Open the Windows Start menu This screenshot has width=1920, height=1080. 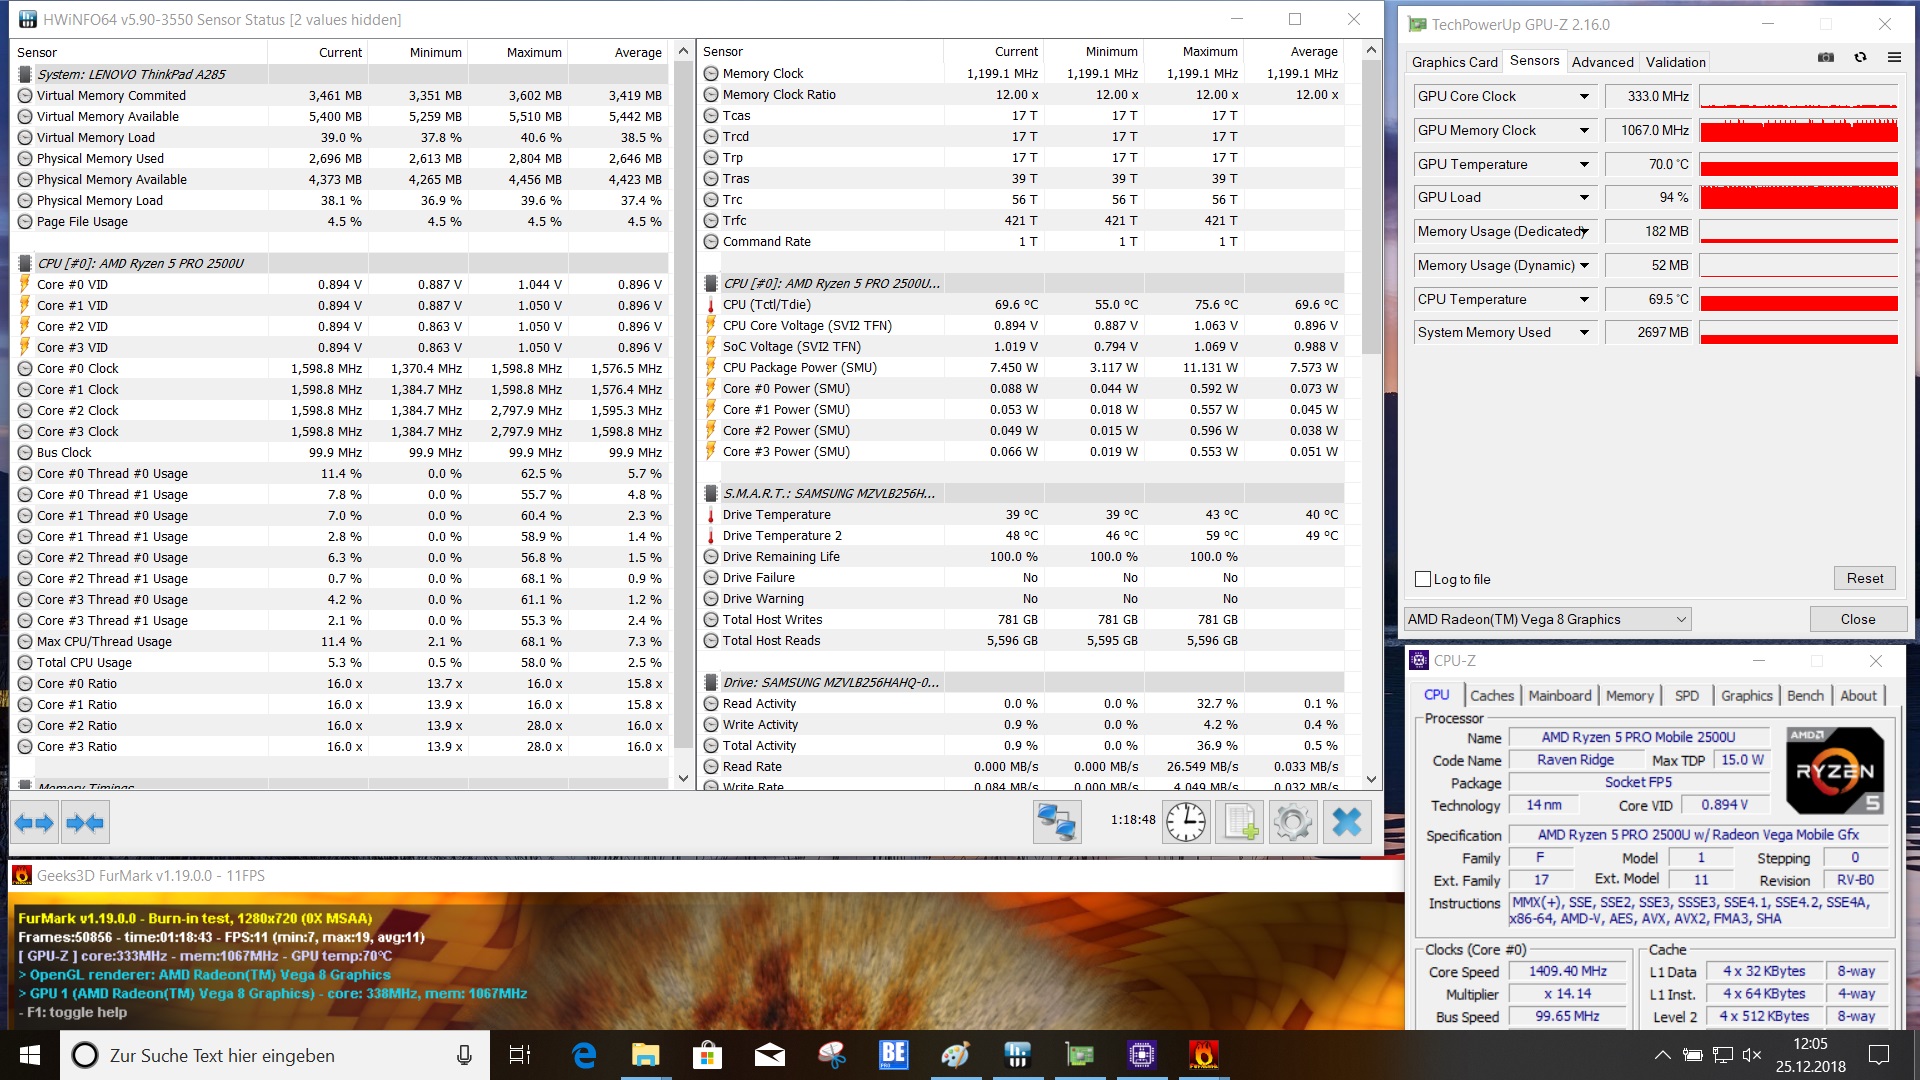[x=29, y=1055]
